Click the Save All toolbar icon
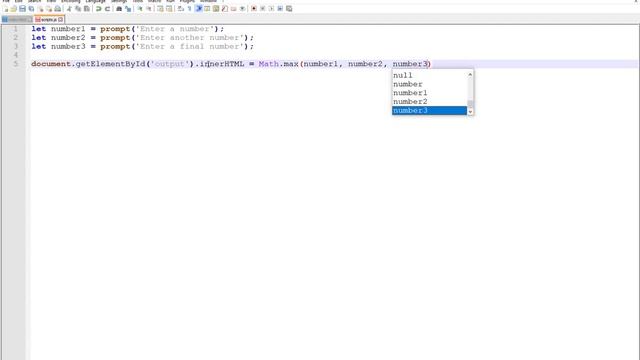Image resolution: width=640 pixels, height=360 pixels. click(x=31, y=9)
